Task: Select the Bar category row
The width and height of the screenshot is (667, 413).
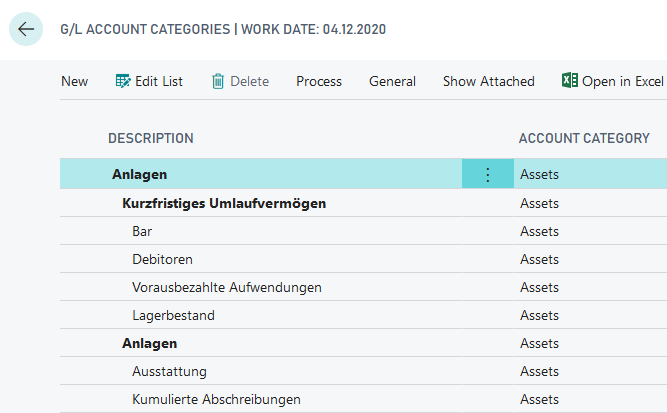Action: (142, 231)
